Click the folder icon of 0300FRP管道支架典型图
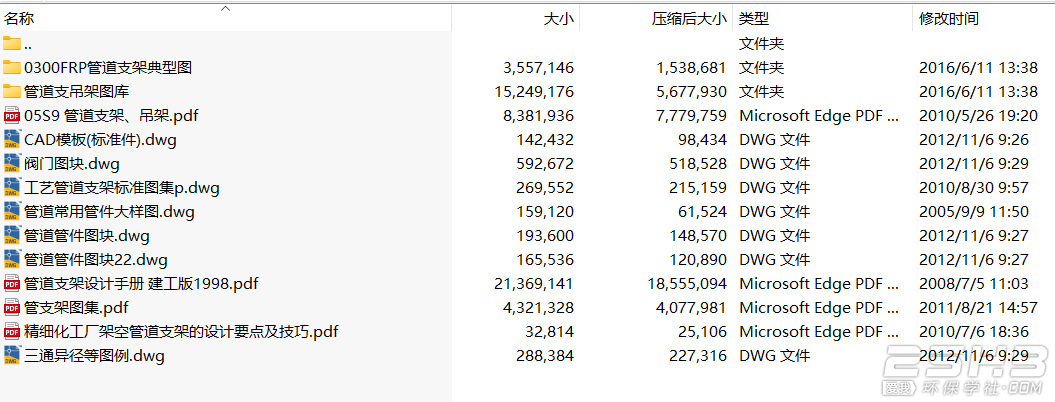Screen dimensions: 1055x402 12,67
